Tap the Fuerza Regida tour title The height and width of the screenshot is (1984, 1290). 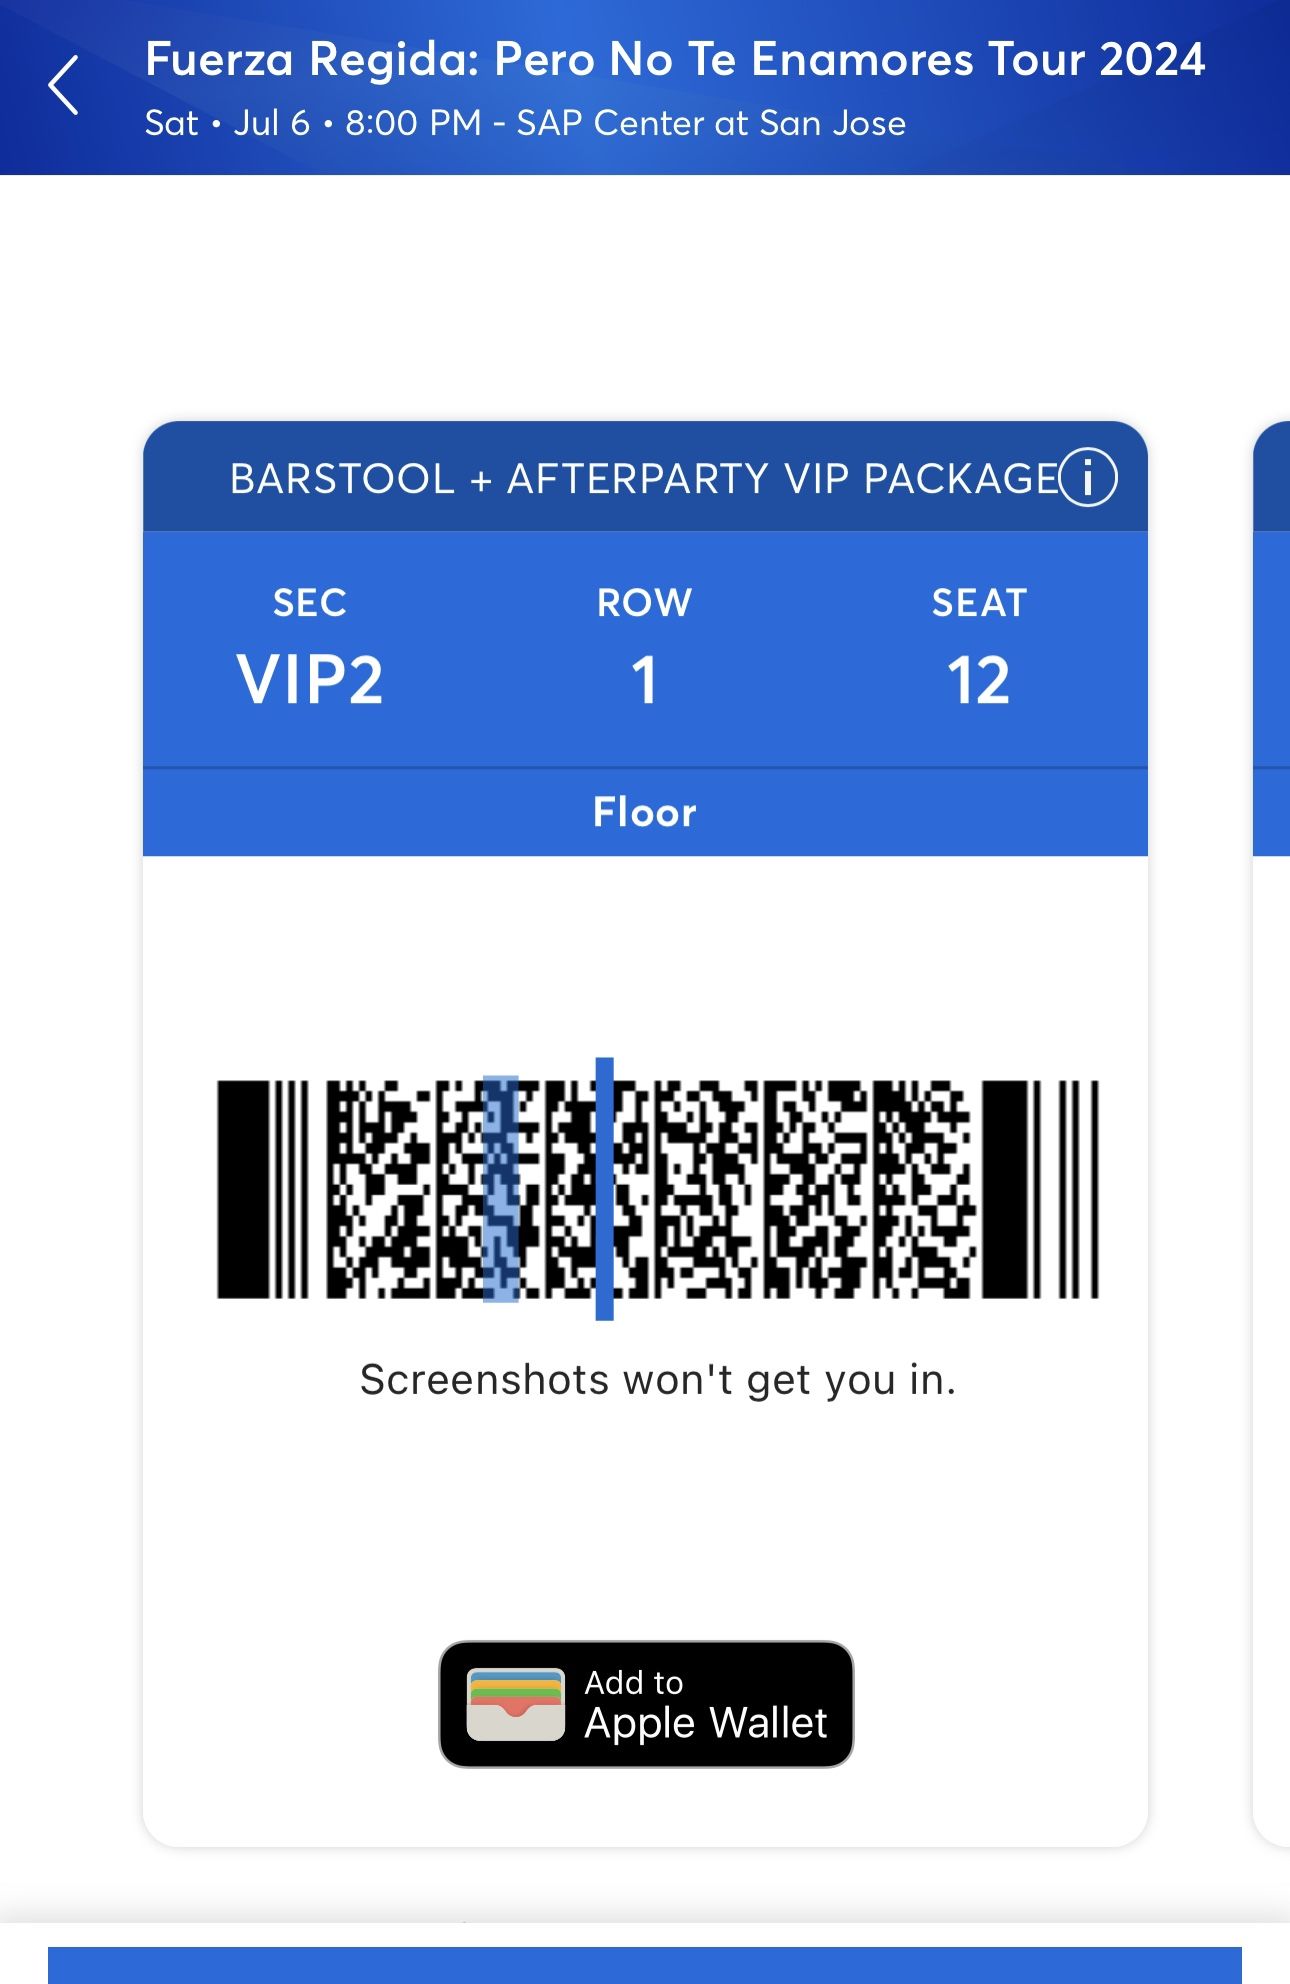tap(675, 59)
